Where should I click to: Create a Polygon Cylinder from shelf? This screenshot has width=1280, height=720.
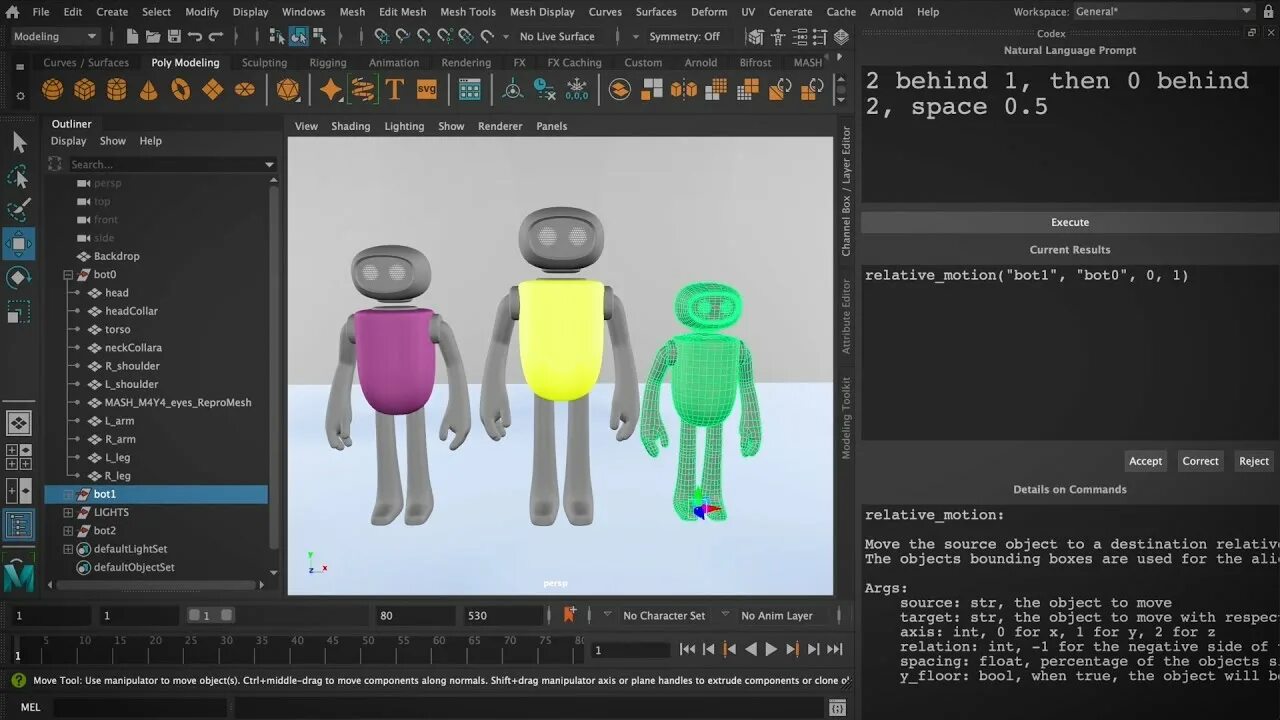tap(117, 90)
